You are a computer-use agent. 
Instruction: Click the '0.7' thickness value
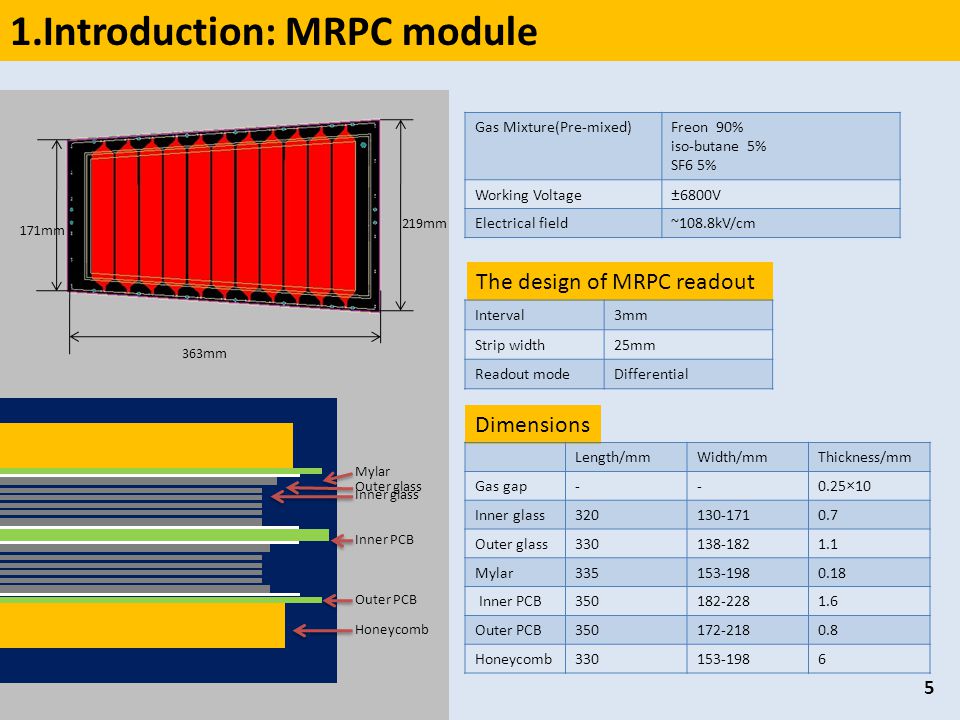coord(827,516)
